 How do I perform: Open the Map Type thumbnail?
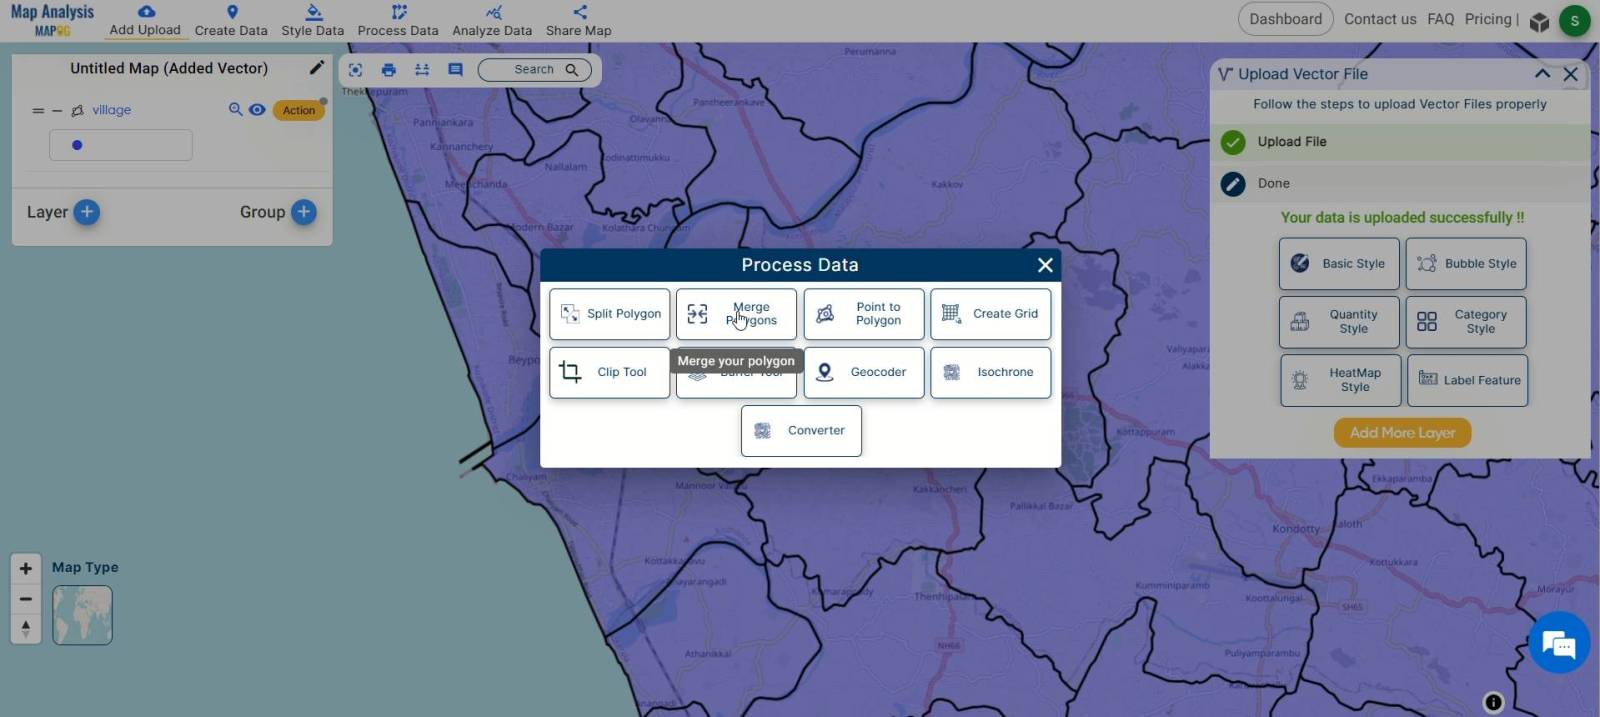pos(82,615)
